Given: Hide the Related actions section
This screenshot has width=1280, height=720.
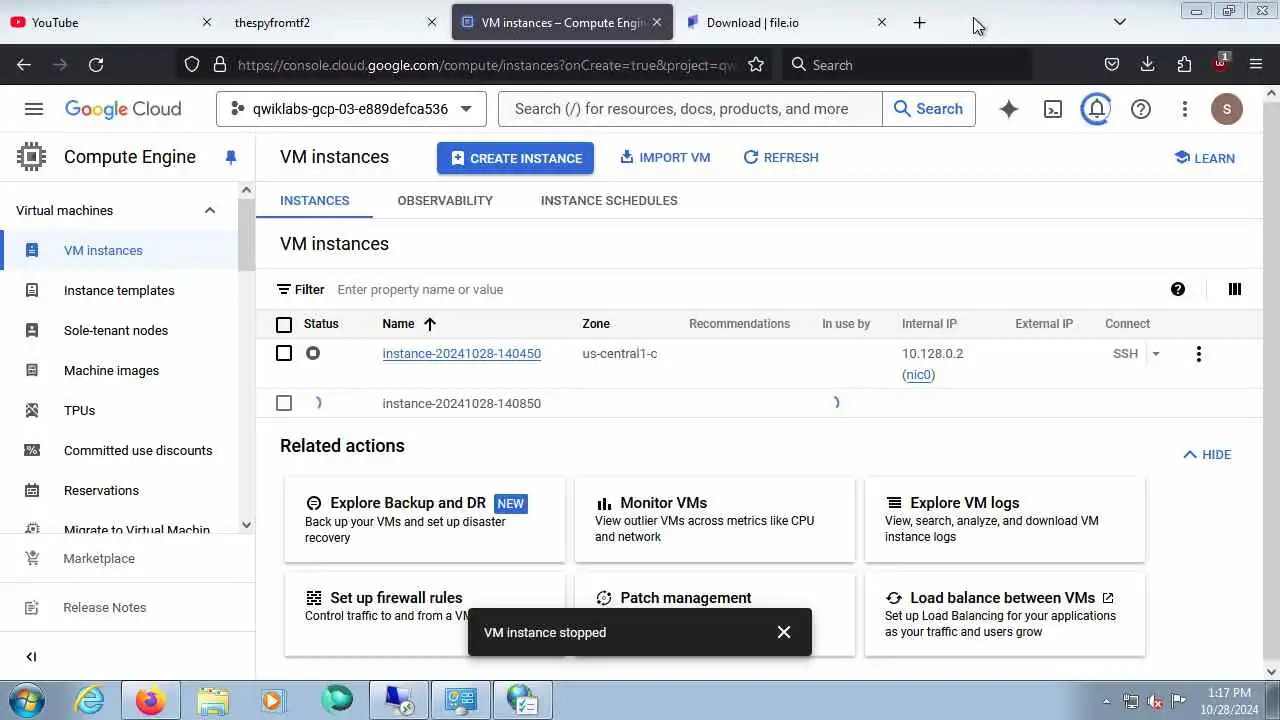Looking at the screenshot, I should [1207, 454].
